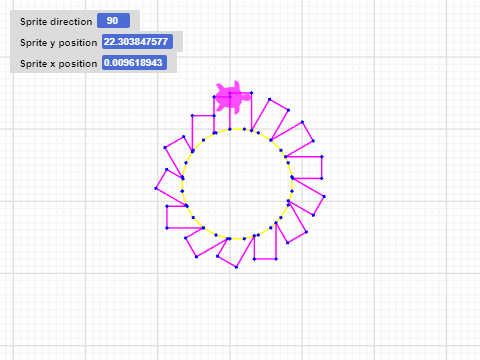The width and height of the screenshot is (480, 360).
Task: Click the yellow circle's leftmost edge
Action: click(x=182, y=184)
